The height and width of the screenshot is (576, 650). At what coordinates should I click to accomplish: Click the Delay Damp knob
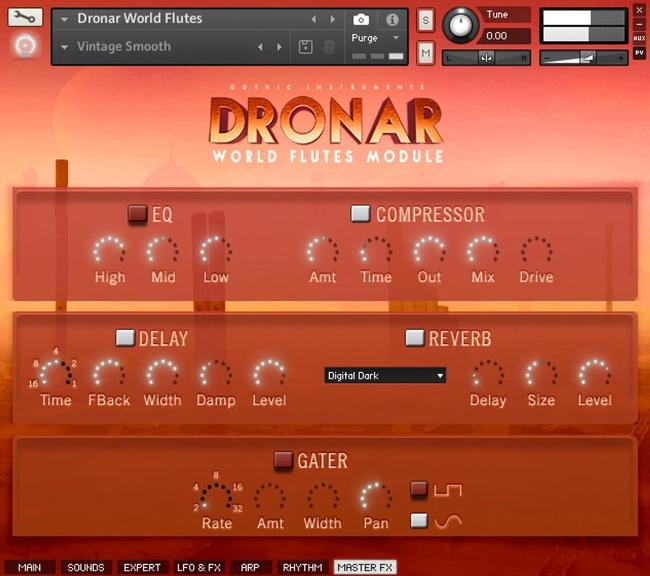(216, 374)
